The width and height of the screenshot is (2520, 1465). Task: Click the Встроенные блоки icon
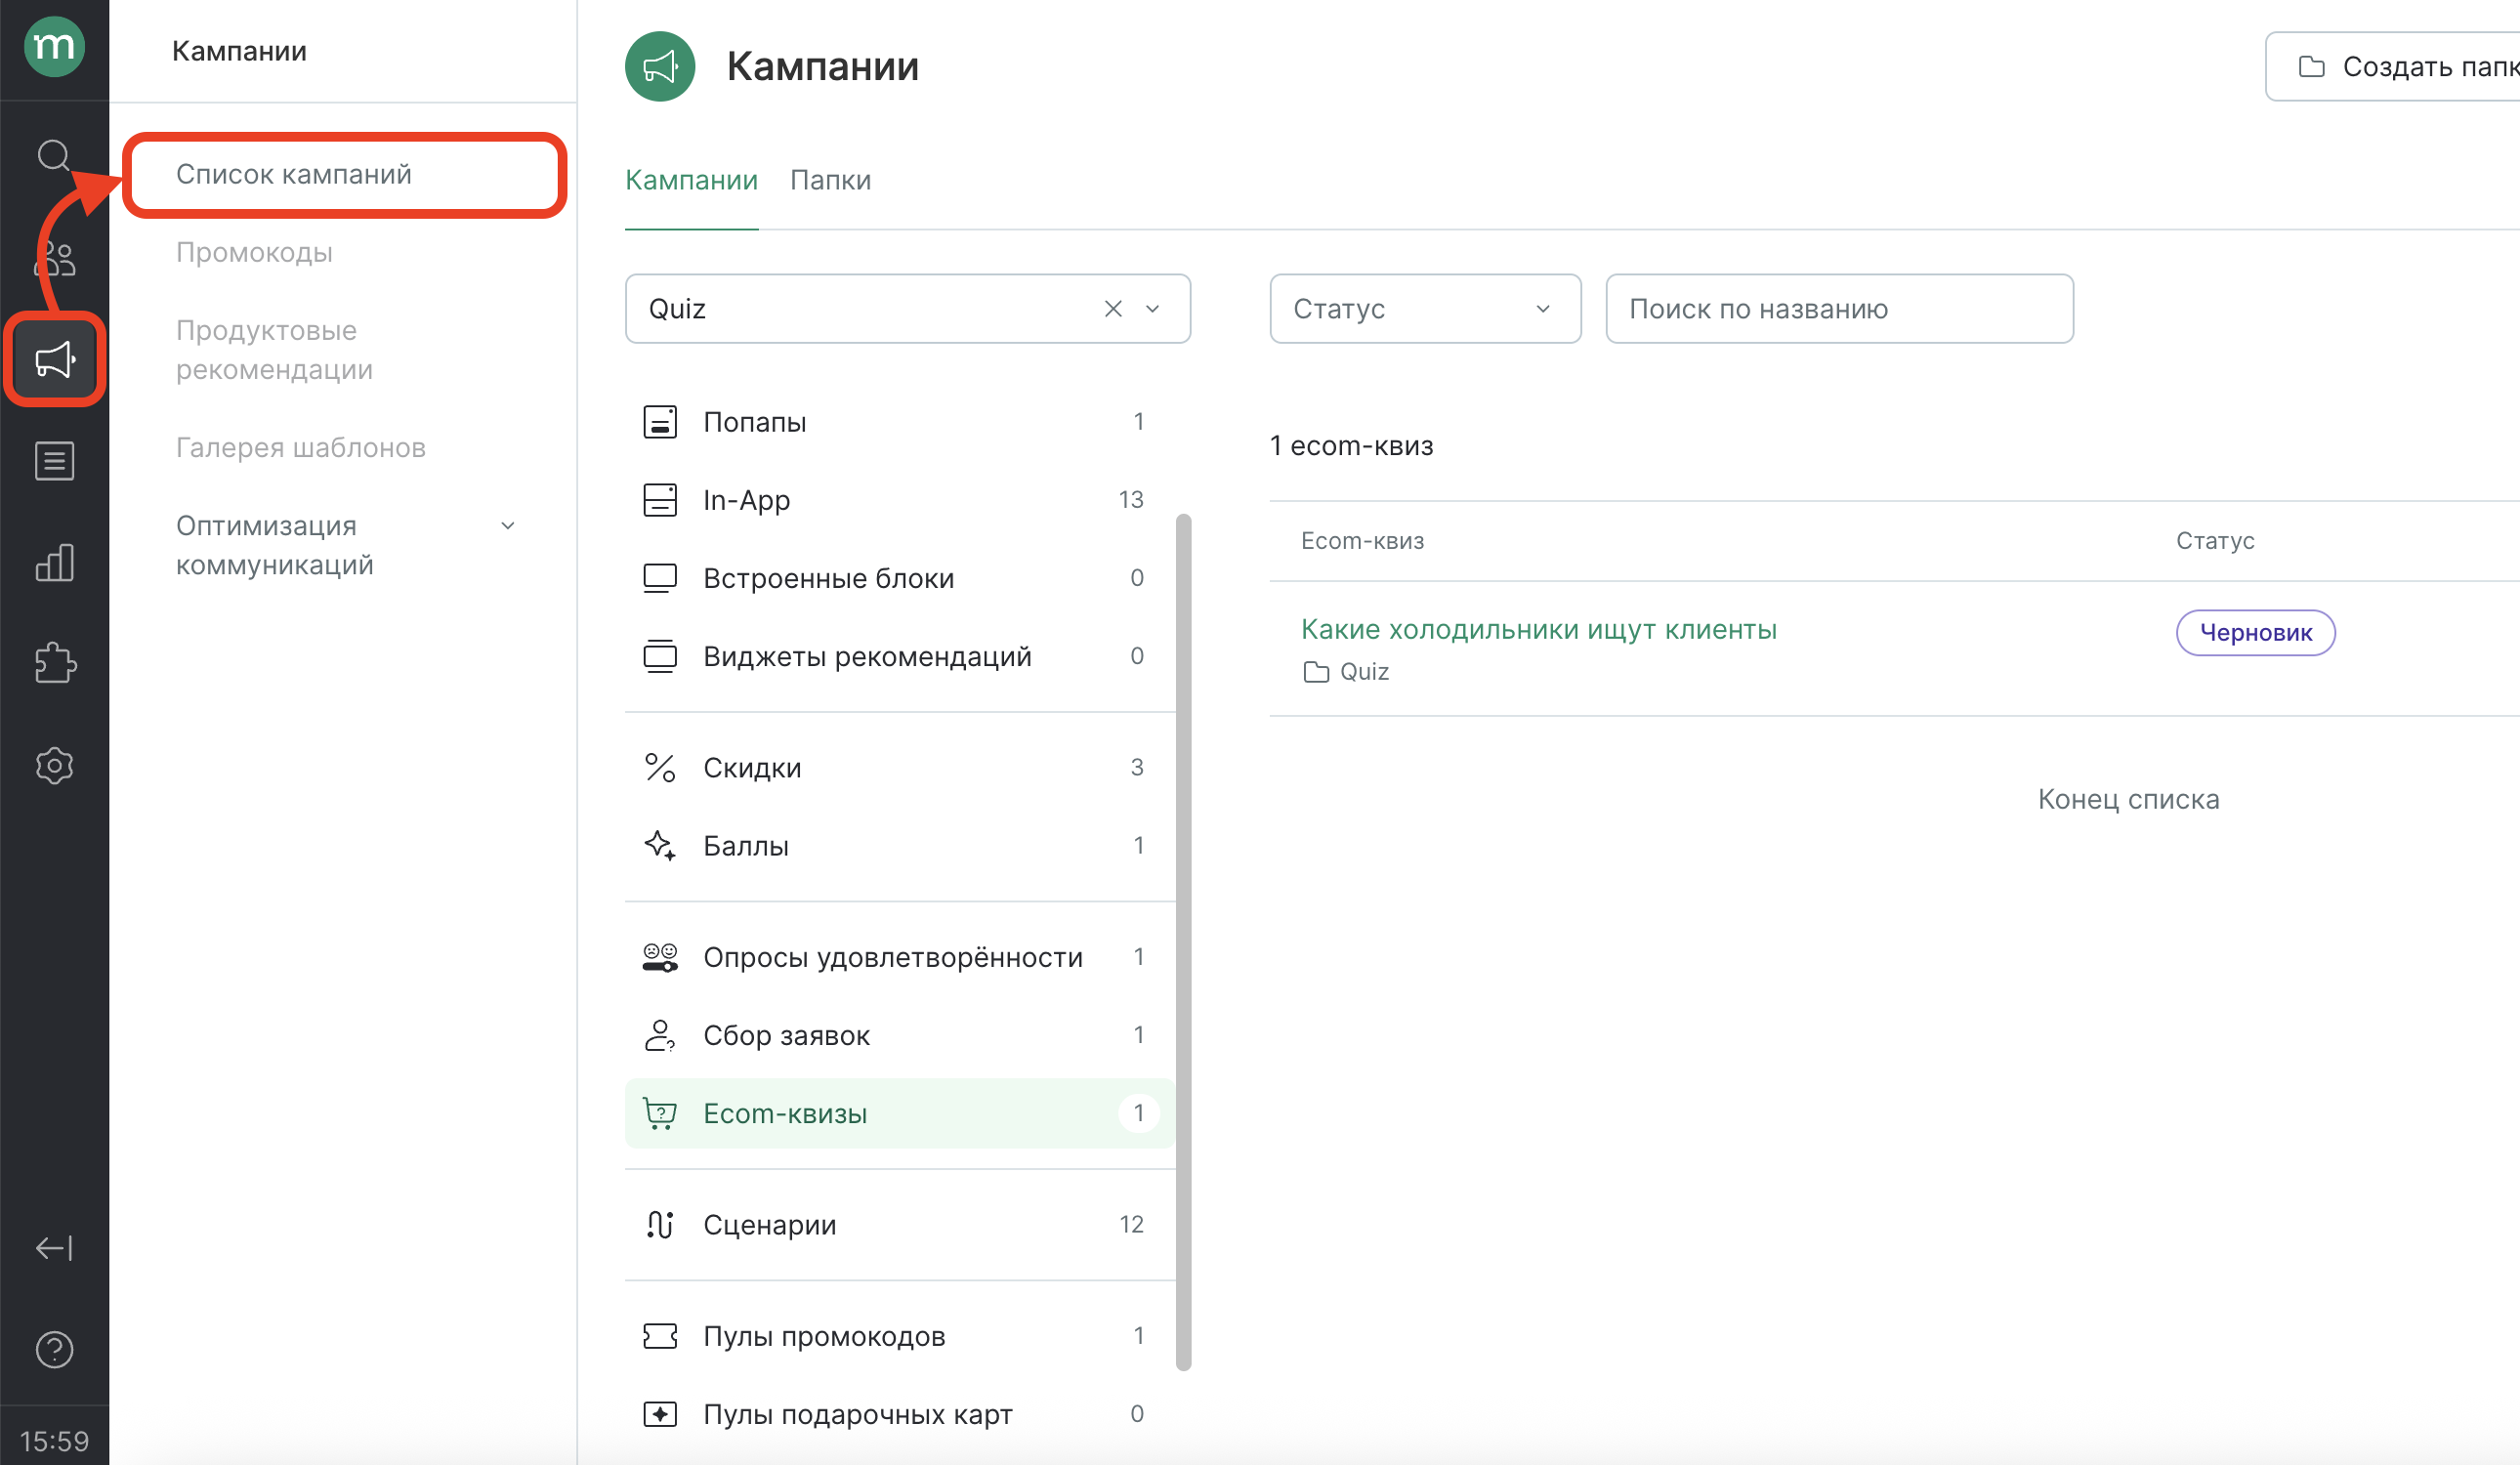coord(660,578)
